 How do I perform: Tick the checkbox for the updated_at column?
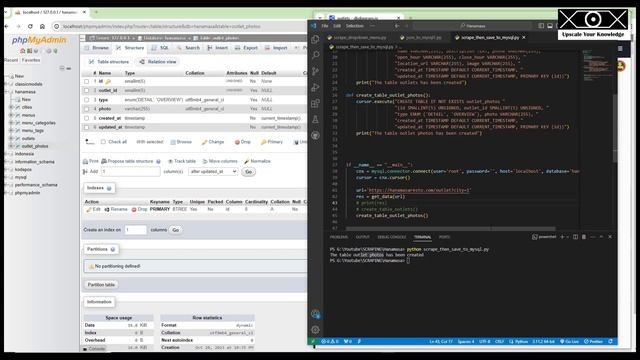pos(87,127)
